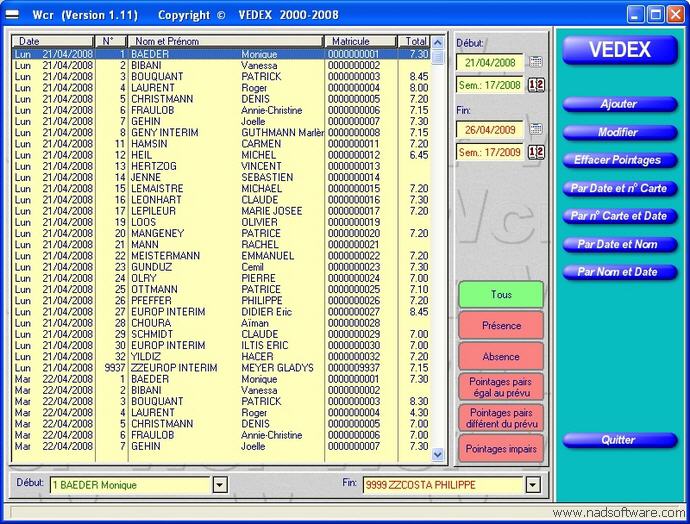Select the row LOOS OLIVIER

point(221,222)
